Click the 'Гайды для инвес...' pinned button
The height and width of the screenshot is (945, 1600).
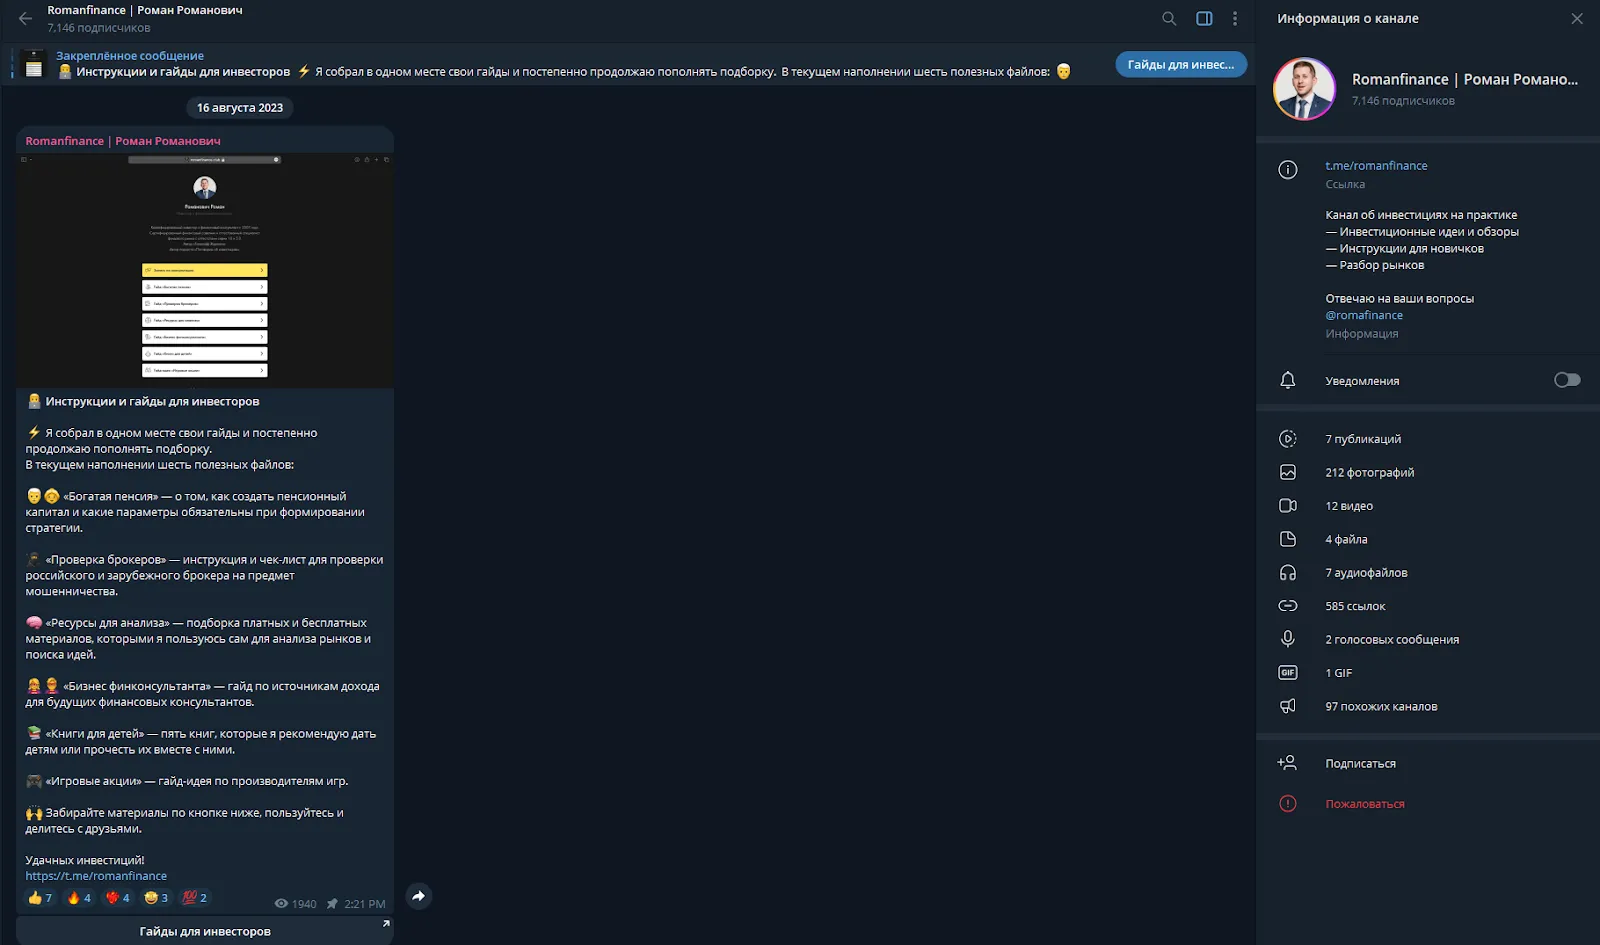[1181, 64]
